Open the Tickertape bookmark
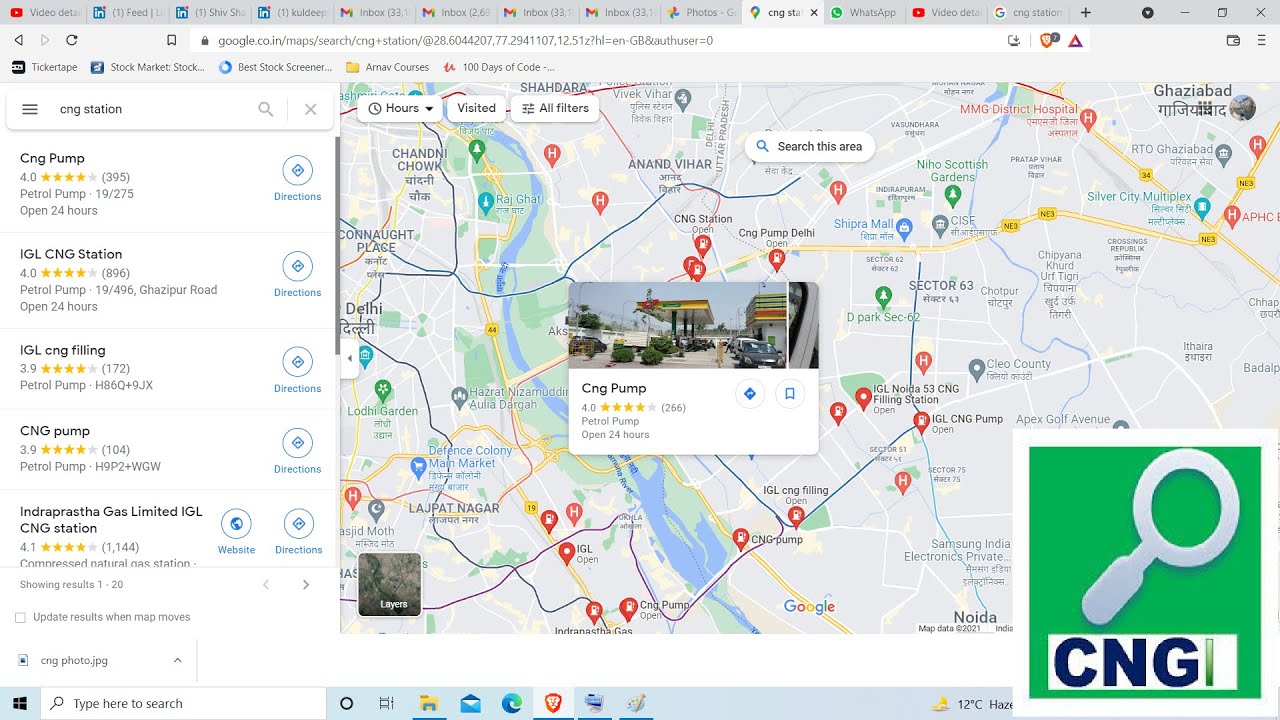The height and width of the screenshot is (720, 1280). 44,67
